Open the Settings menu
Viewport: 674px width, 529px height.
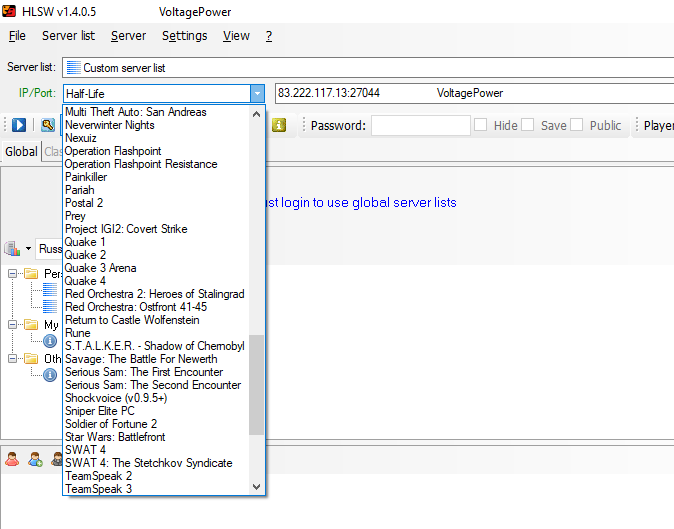tap(184, 36)
